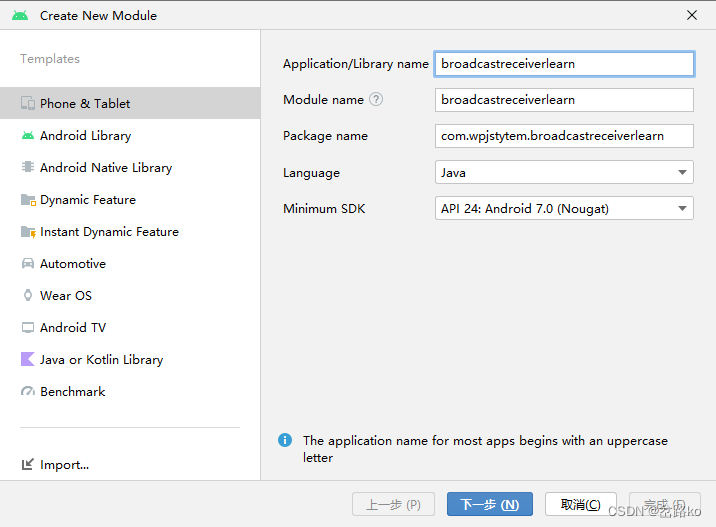This screenshot has height=527, width=716.
Task: Click the Android Native Library chip icon
Action: point(28,167)
